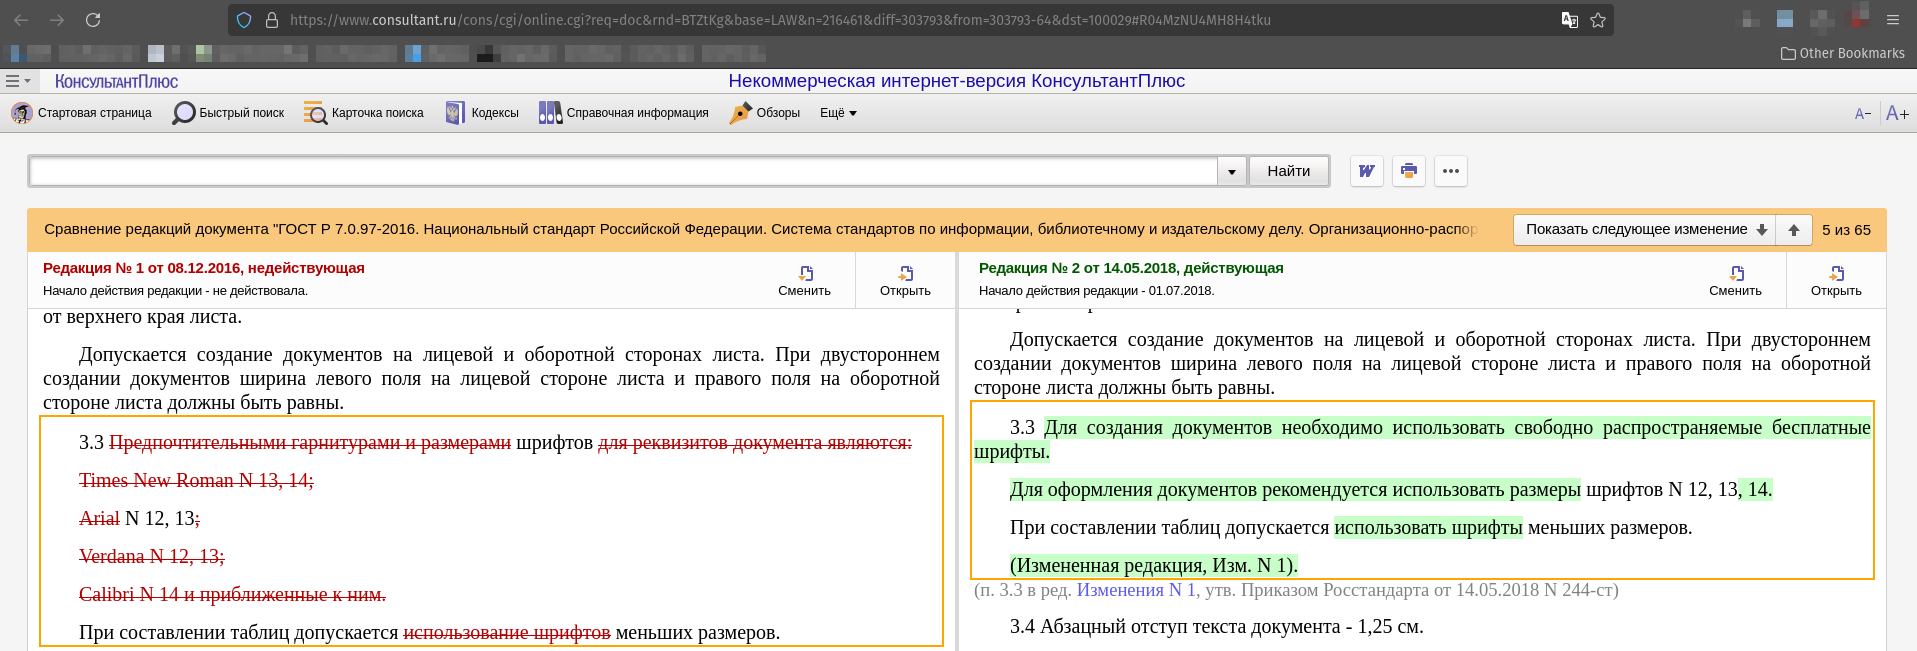This screenshot has height=651, width=1917.
Task: Expand the search field history dropdown
Action: pos(1232,172)
